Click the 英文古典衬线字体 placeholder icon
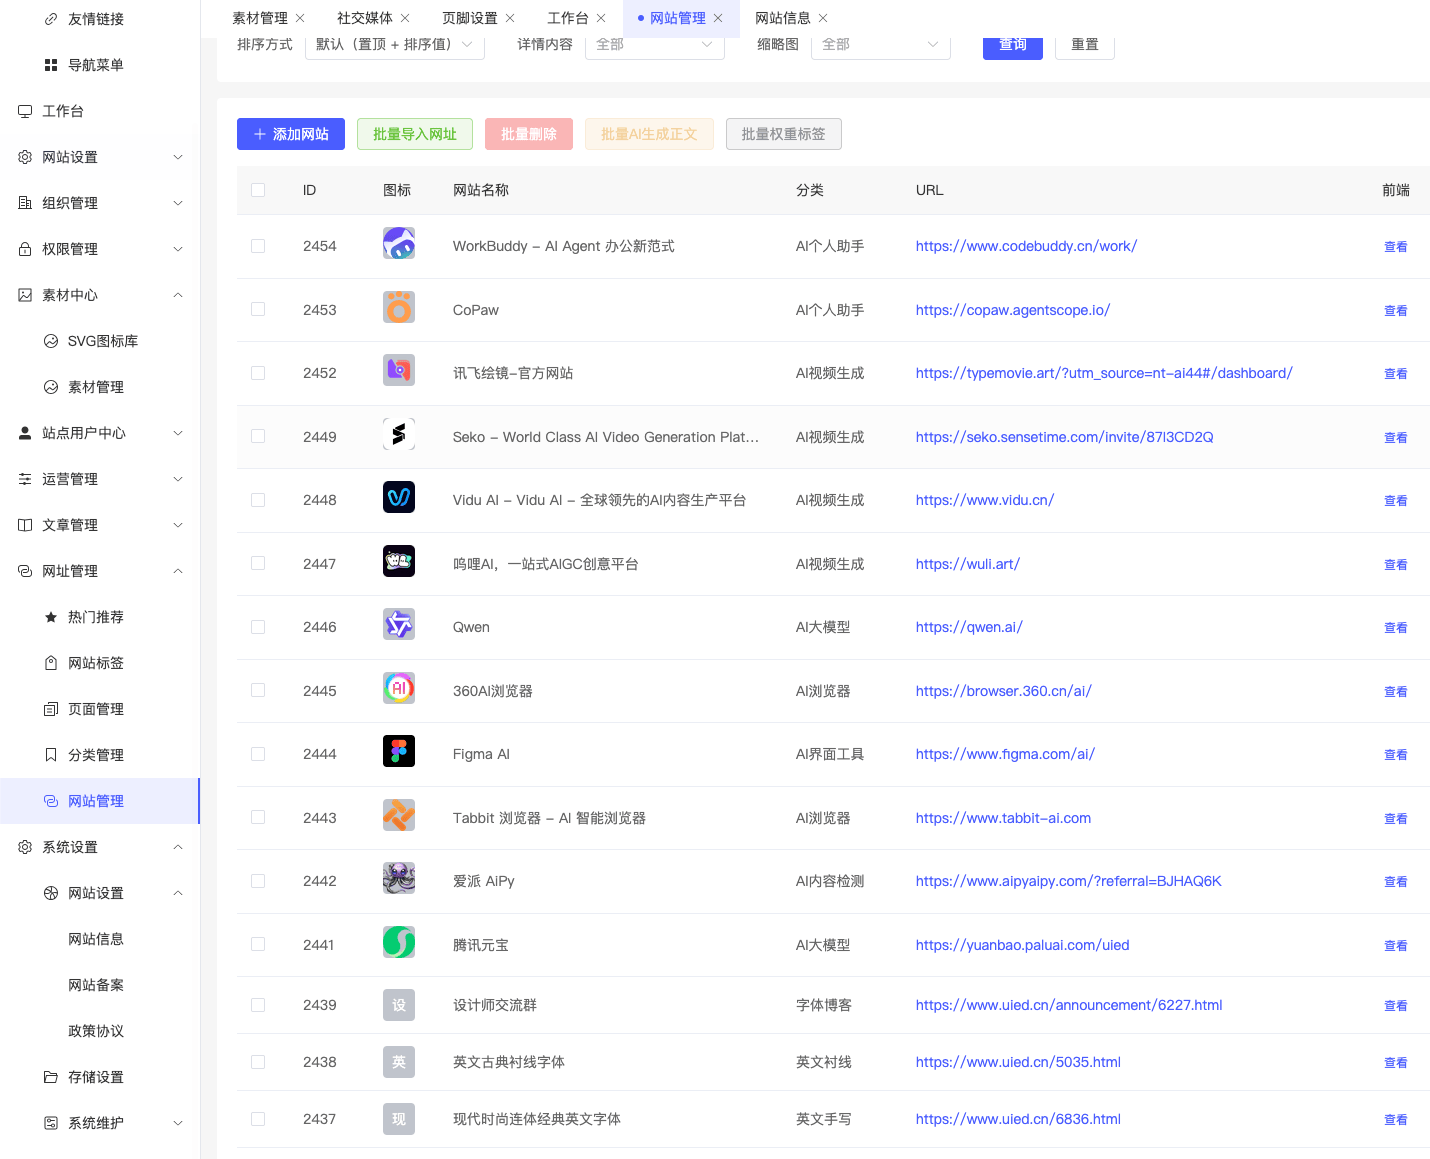Image resolution: width=1430 pixels, height=1159 pixels. tap(399, 1062)
